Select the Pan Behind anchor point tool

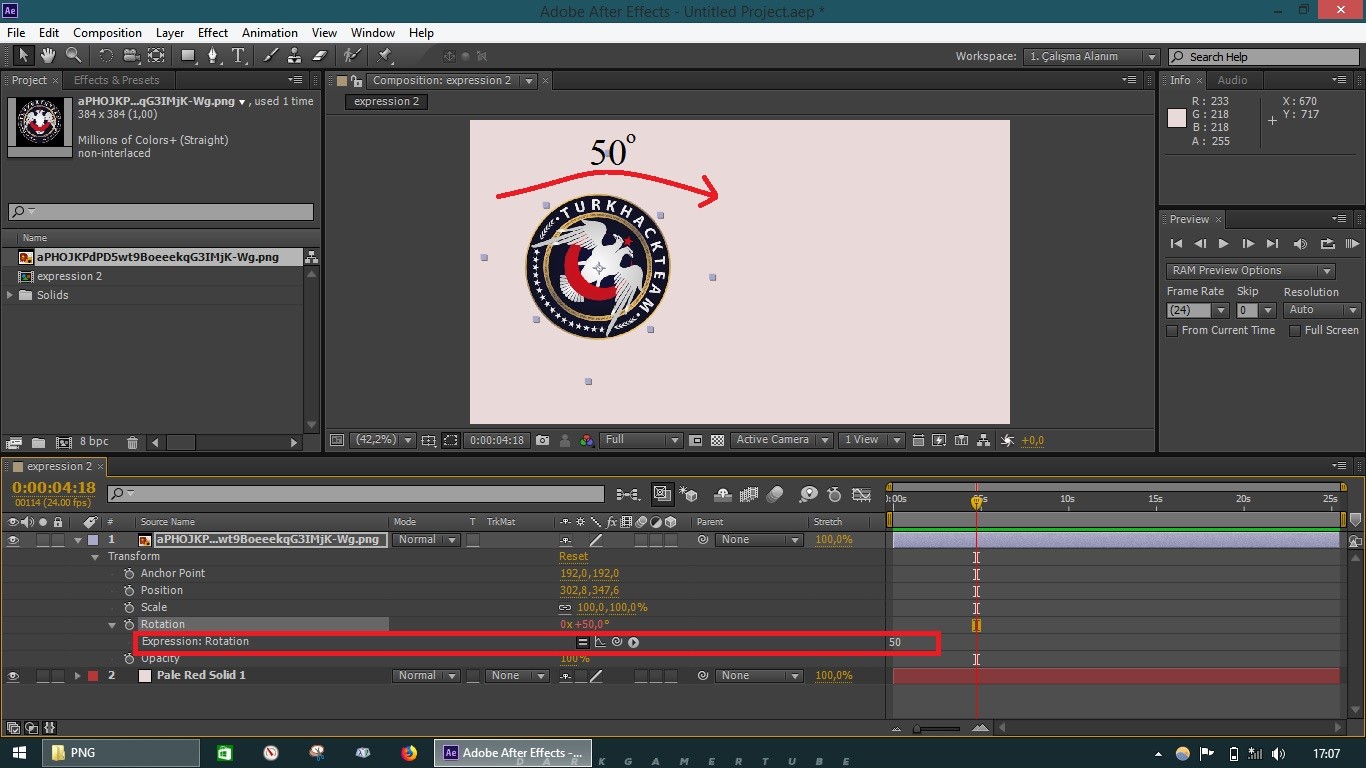(156, 56)
